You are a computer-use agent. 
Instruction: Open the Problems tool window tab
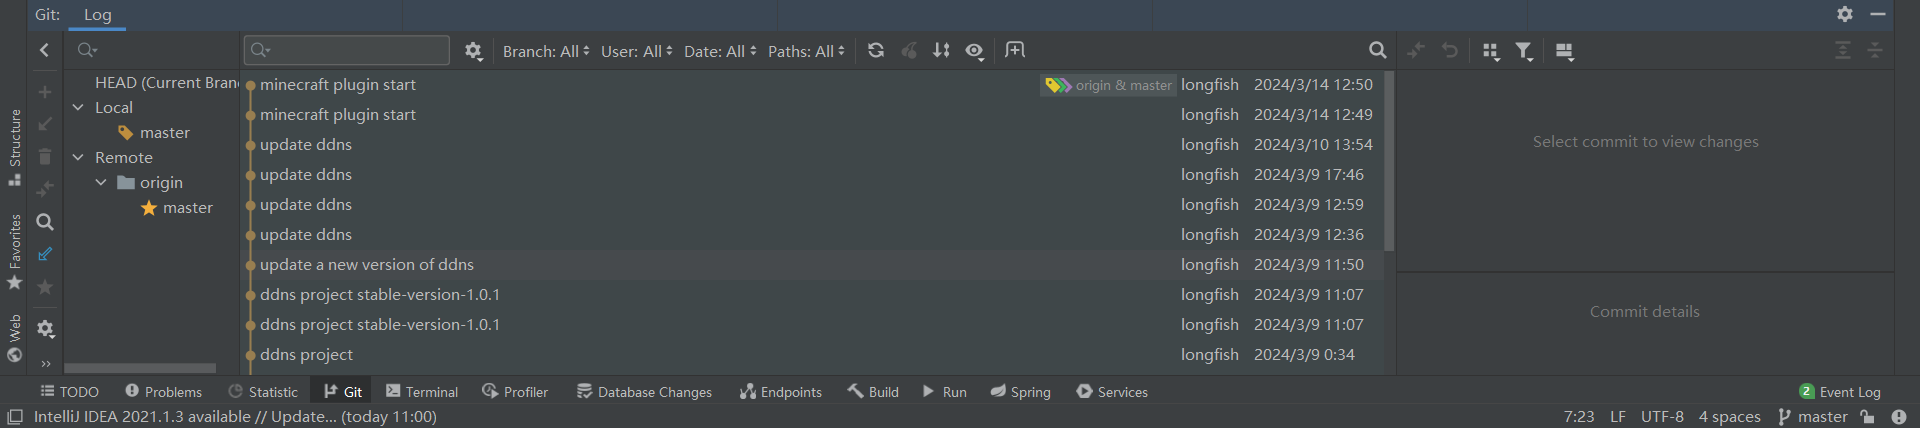click(163, 392)
